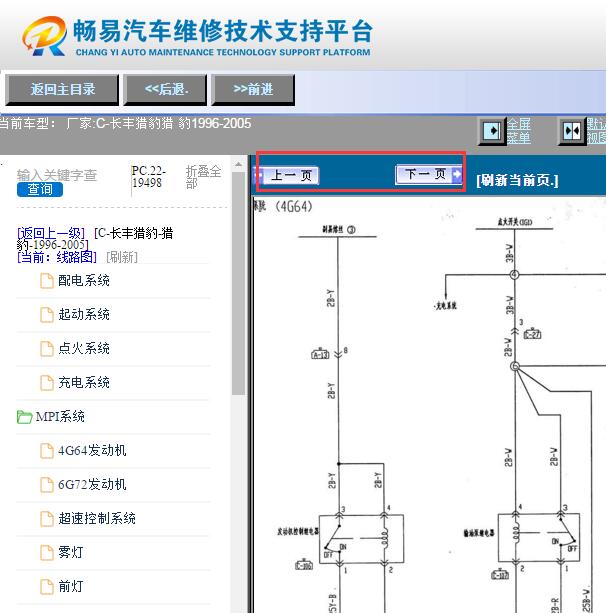Click the 查询 search button
The height and width of the screenshot is (613, 606).
(40, 190)
